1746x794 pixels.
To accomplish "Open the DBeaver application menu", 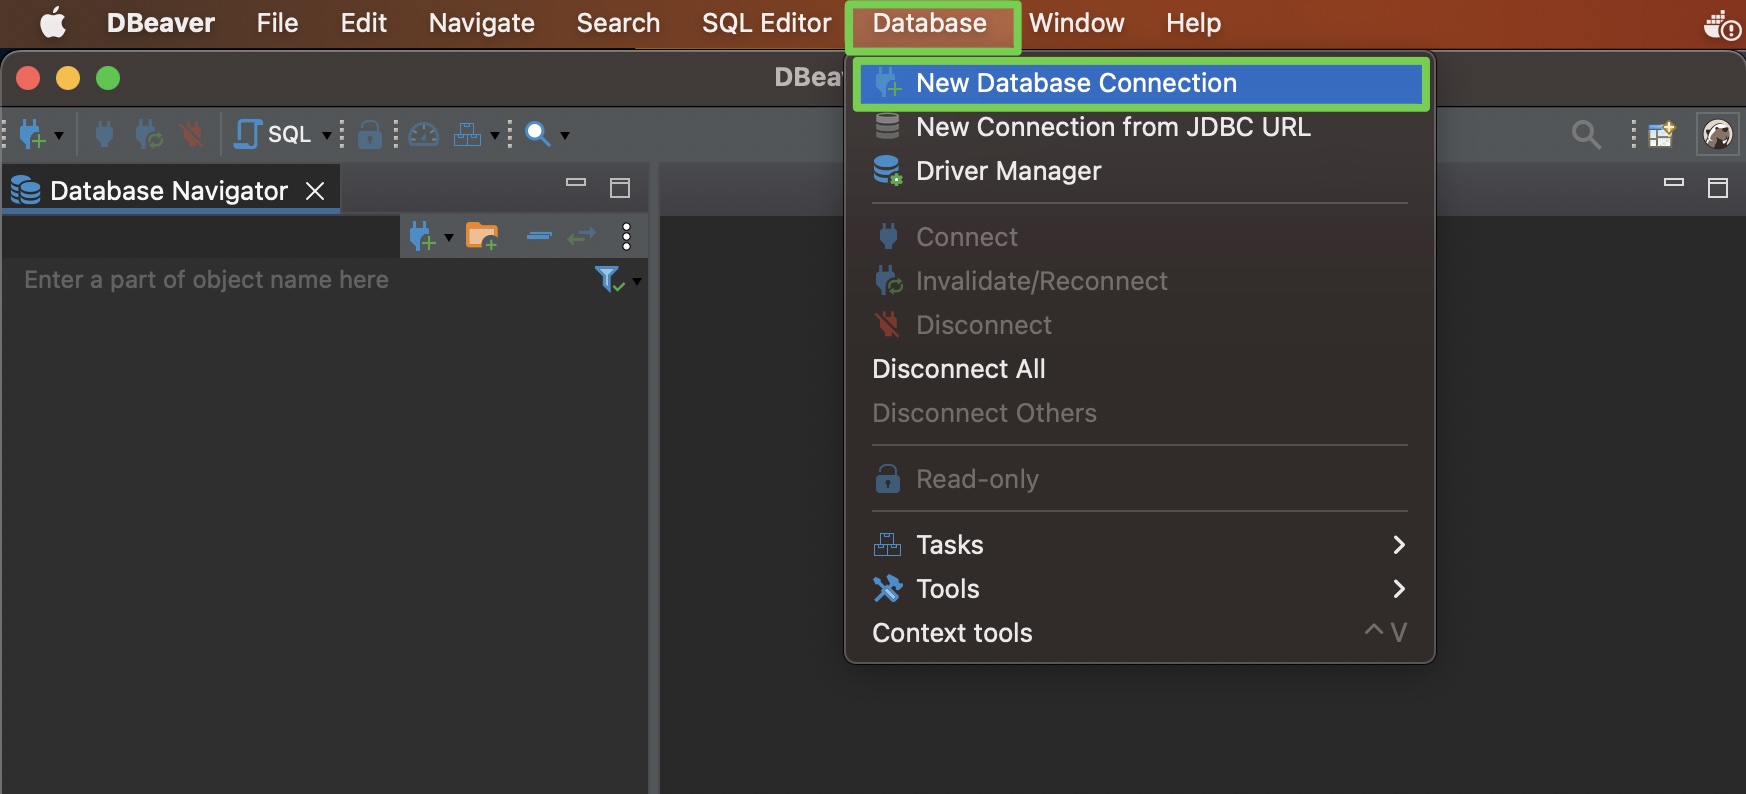I will (160, 23).
